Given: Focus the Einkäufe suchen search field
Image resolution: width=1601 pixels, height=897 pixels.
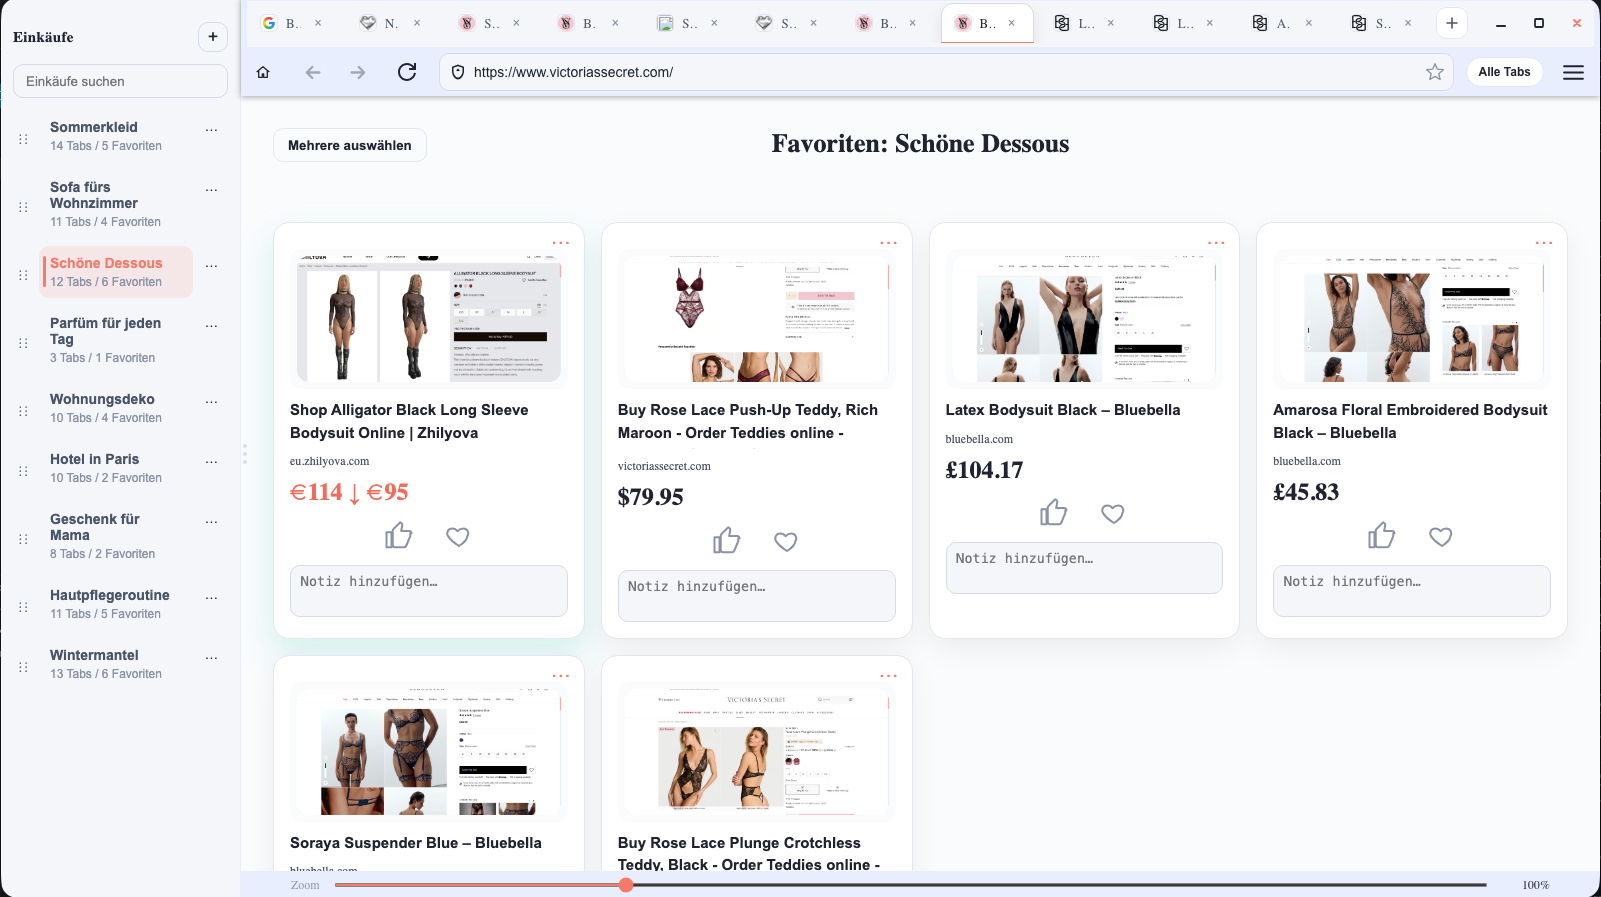Looking at the screenshot, I should (120, 81).
